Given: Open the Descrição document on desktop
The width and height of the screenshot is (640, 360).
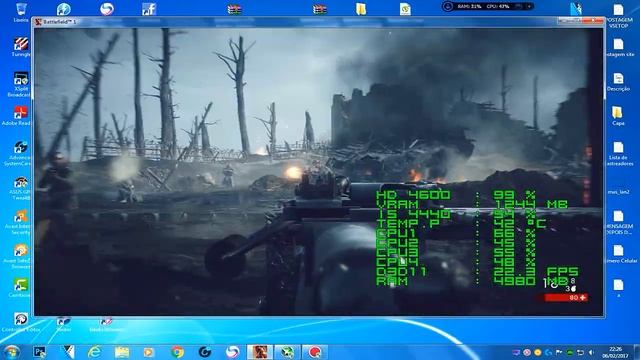Looking at the screenshot, I should (618, 82).
